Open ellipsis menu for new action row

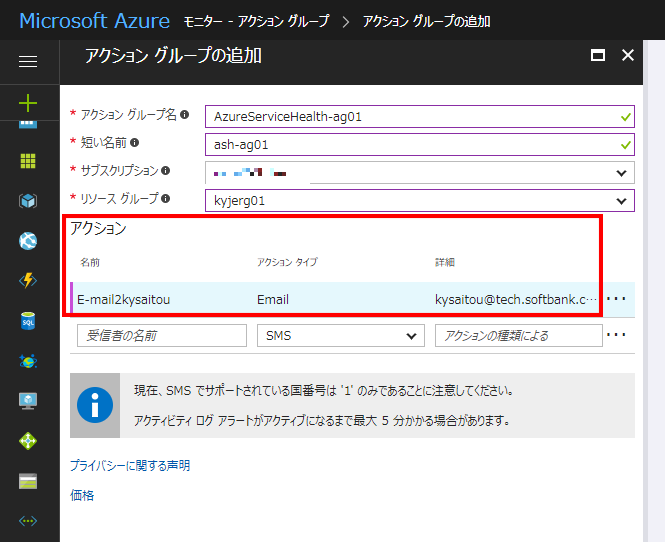tap(616, 335)
